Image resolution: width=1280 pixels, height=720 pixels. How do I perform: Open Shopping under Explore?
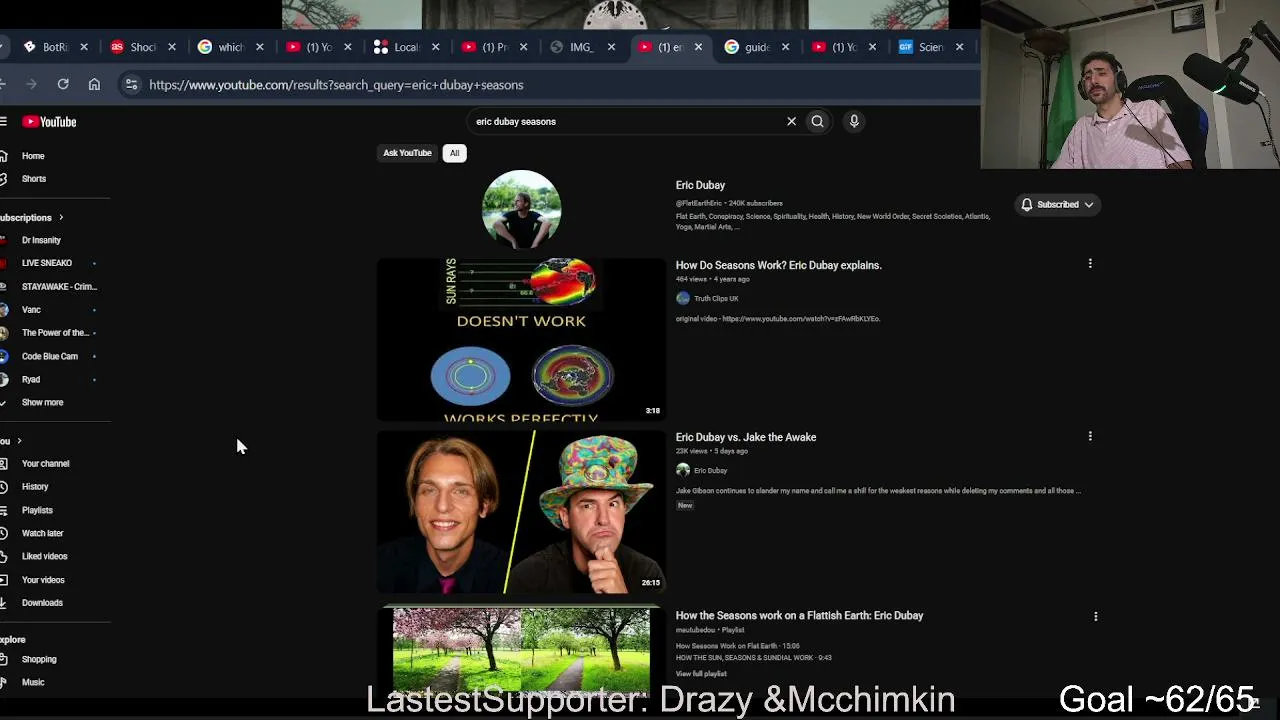coord(39,660)
